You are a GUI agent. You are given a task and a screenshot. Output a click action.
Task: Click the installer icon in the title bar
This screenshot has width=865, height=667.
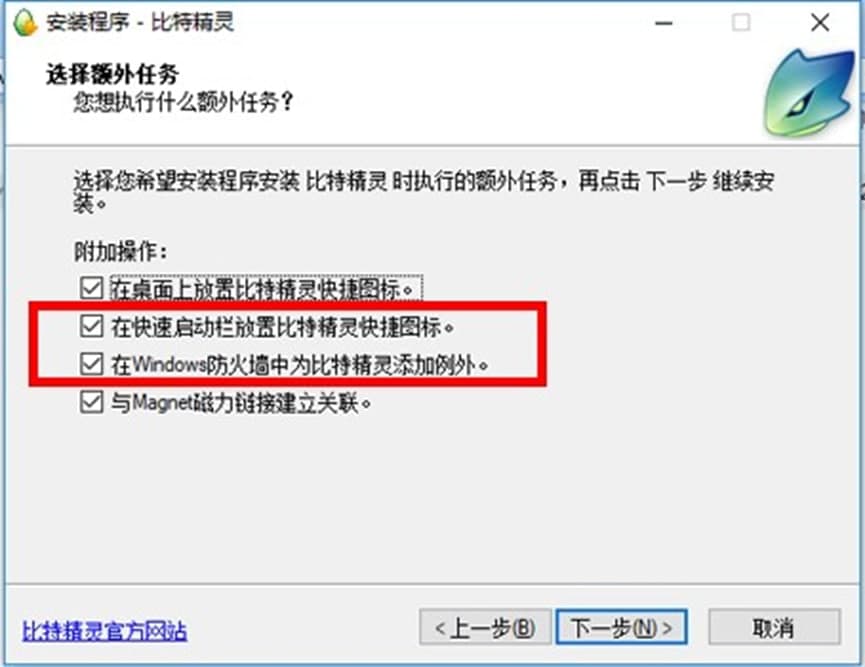click(24, 23)
